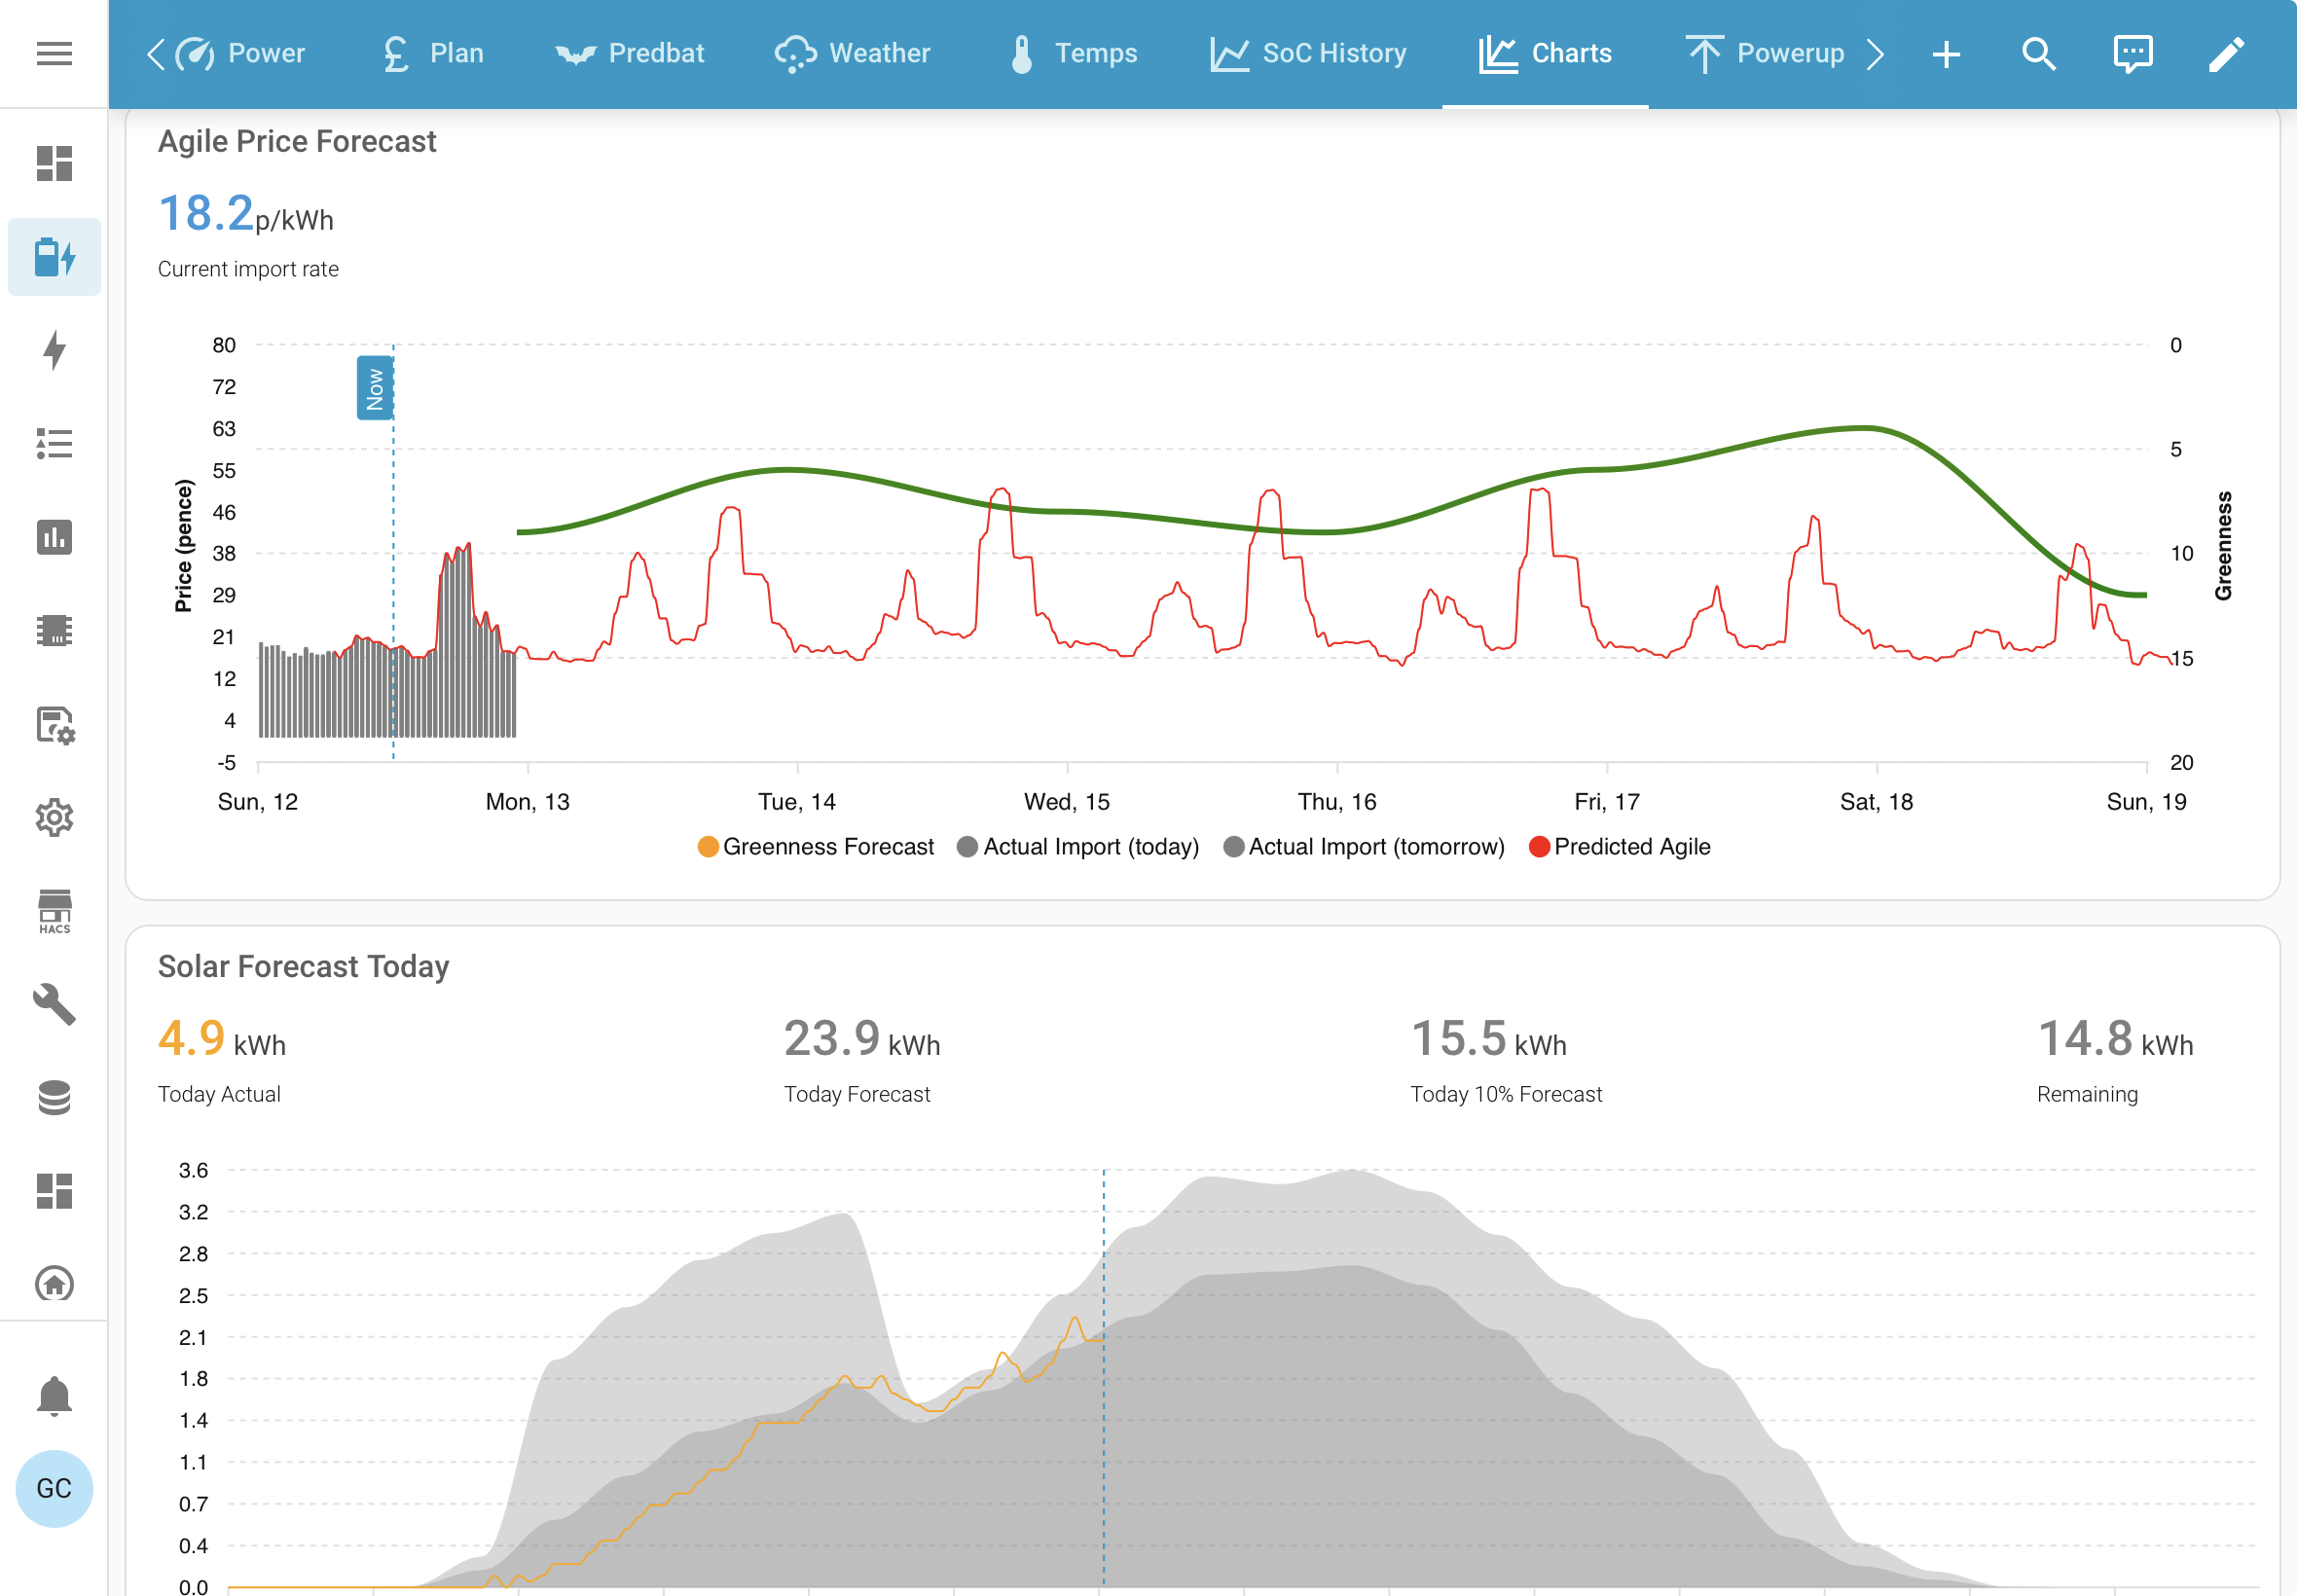Open the hamburger sidebar menu
Screen dimensions: 2297x1596
54,53
